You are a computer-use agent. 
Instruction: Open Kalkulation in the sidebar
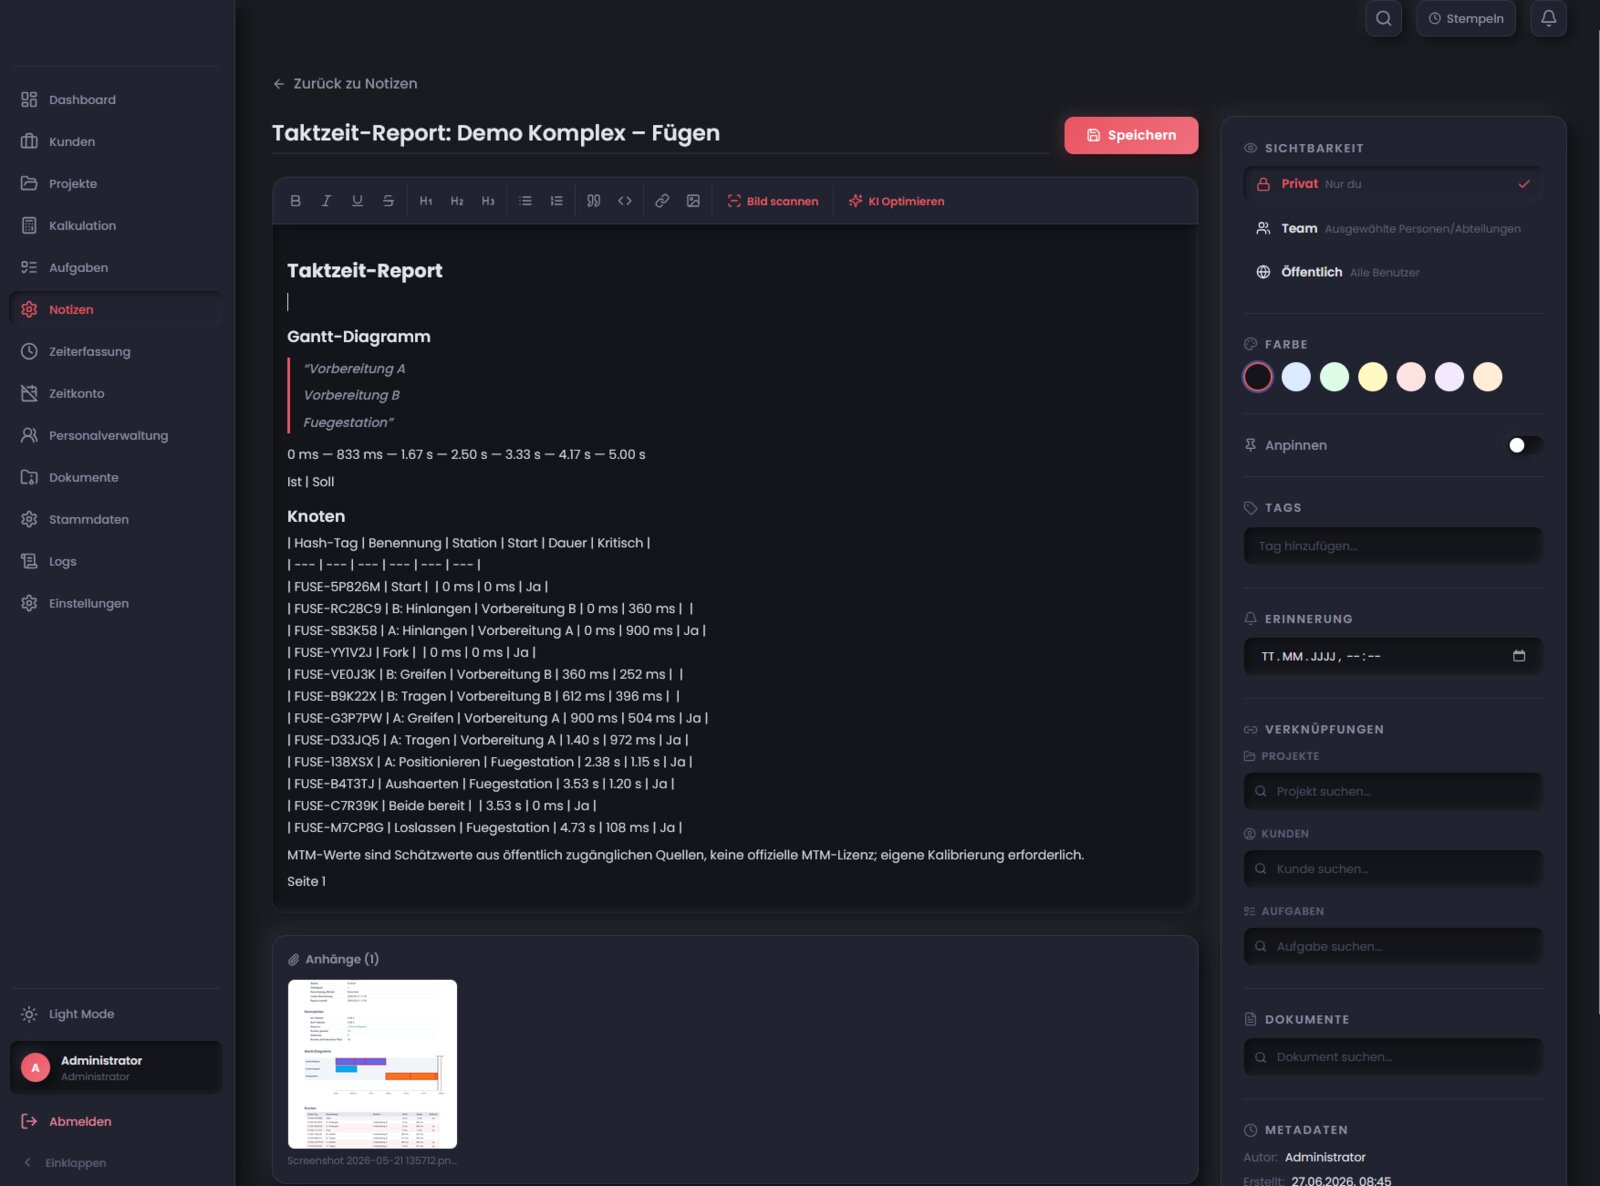point(116,226)
